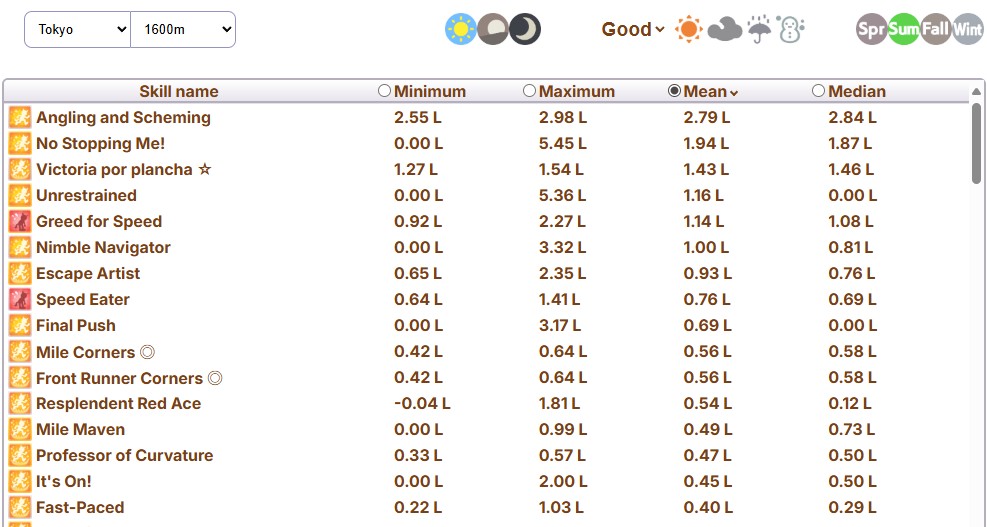Click the red Greed for Speed icon
The image size is (987, 527).
(20, 222)
